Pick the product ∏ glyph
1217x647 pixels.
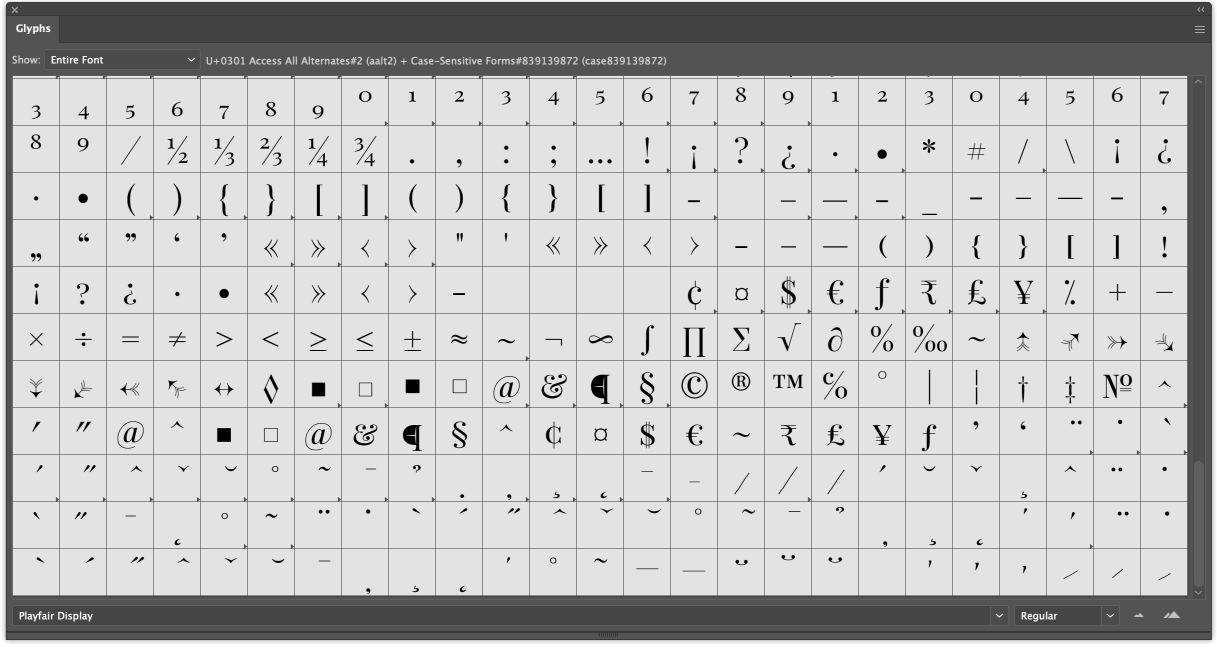click(694, 338)
